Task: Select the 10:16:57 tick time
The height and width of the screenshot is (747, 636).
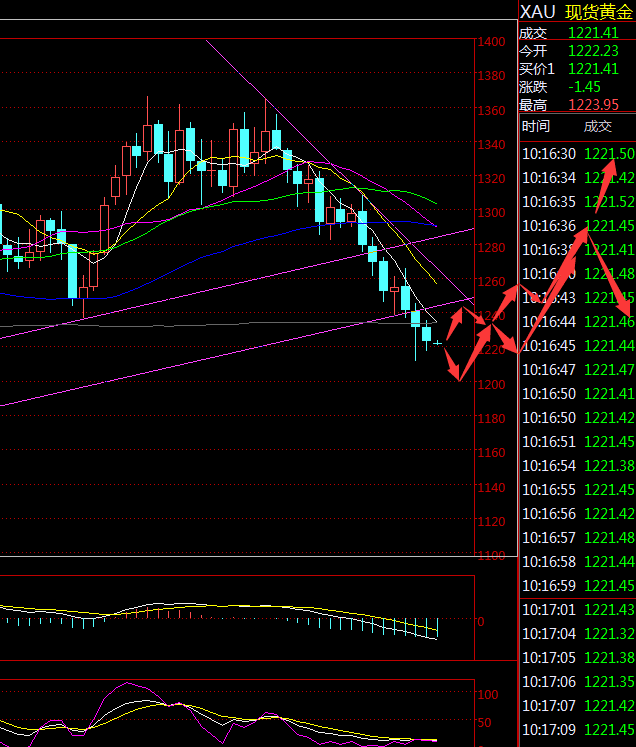Action: [549, 537]
